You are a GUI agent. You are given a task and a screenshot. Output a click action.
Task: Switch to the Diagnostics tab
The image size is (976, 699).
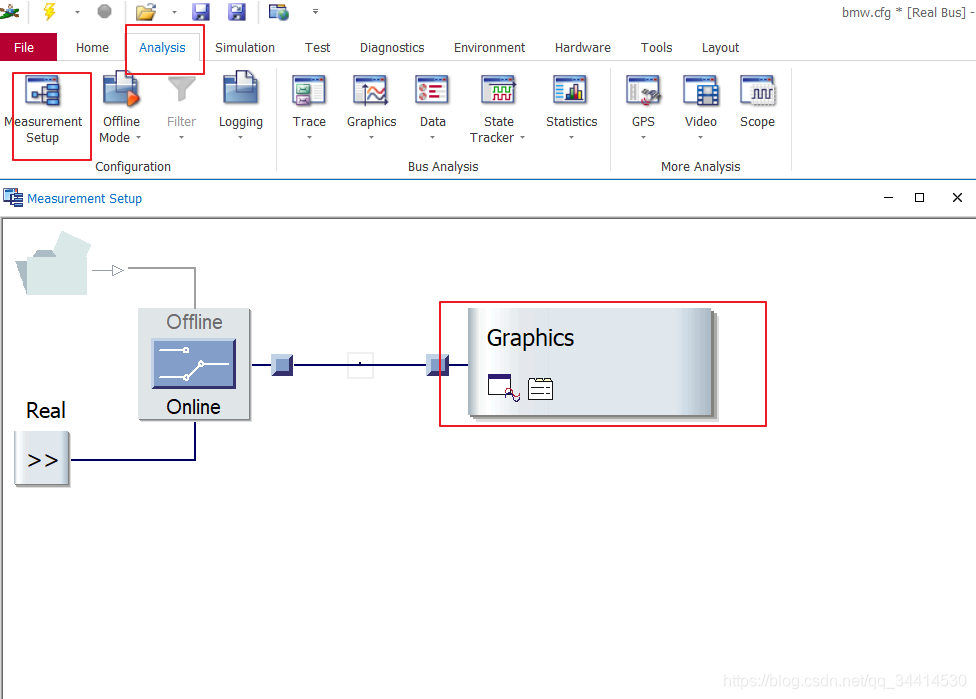pyautogui.click(x=392, y=47)
